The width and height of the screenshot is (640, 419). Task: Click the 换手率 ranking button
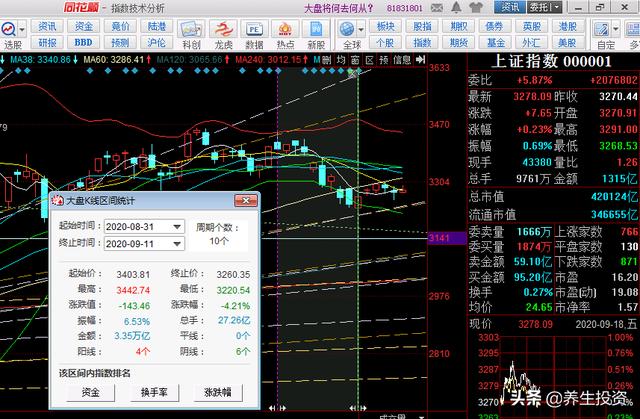coord(154,392)
